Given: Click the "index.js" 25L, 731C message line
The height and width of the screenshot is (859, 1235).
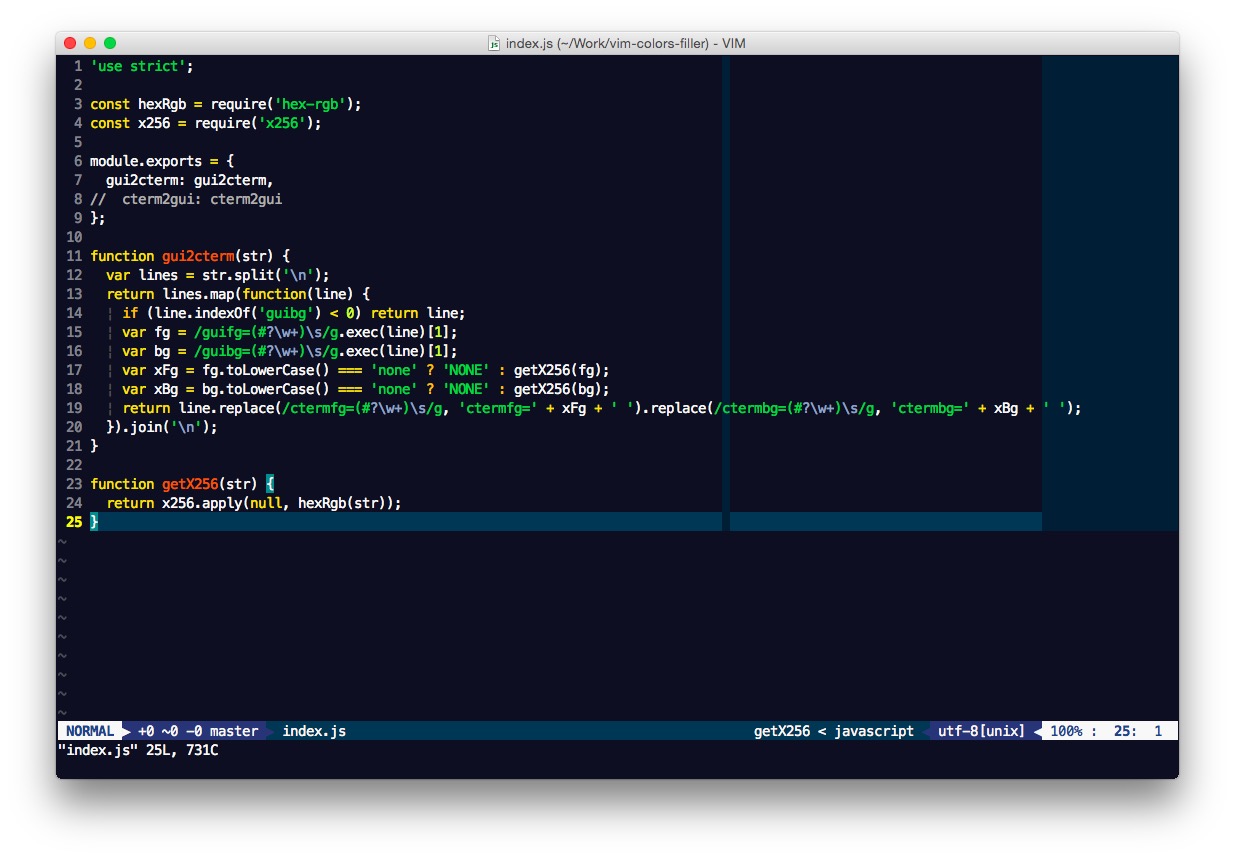Looking at the screenshot, I should (x=138, y=750).
